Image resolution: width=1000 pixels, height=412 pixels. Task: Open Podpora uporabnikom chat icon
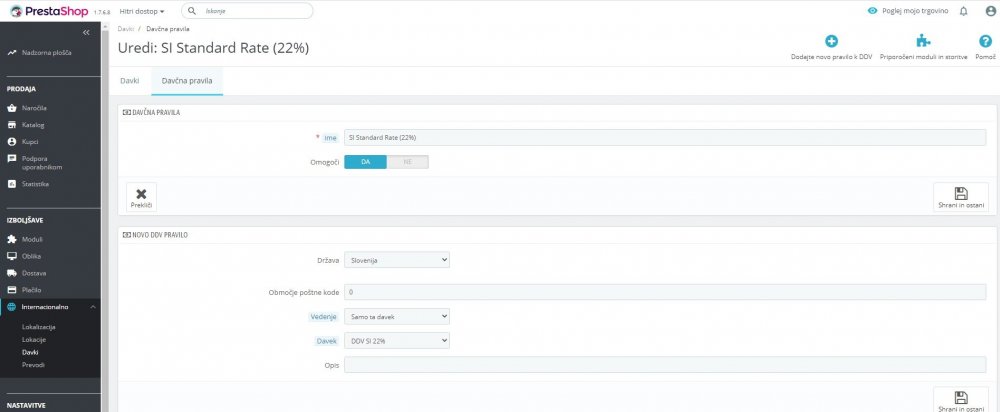click(11, 159)
